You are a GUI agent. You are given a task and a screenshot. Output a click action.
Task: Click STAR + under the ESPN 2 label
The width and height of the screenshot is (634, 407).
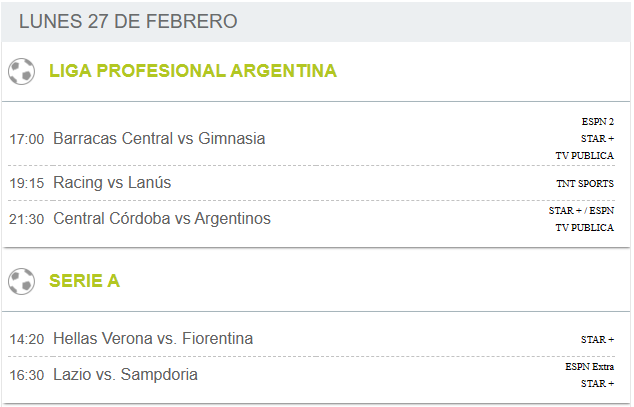point(598,139)
